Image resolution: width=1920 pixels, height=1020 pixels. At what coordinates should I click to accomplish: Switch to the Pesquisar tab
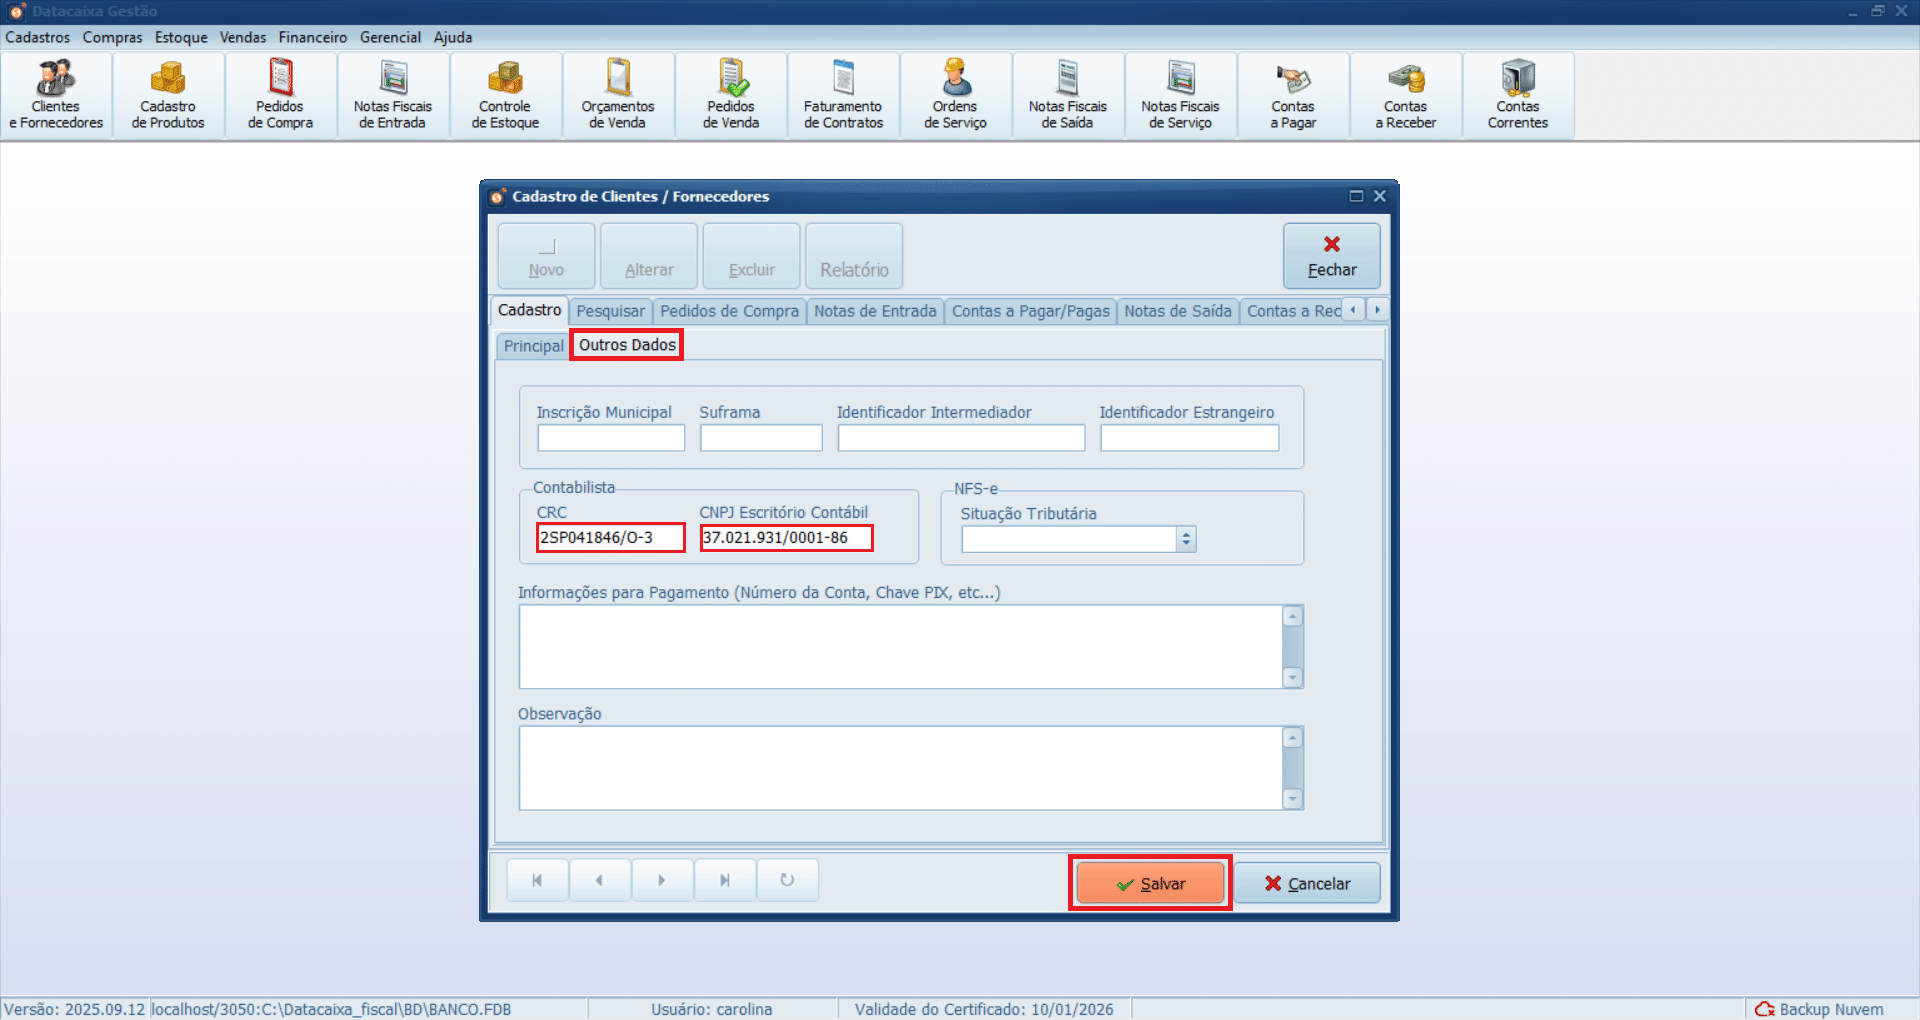pyautogui.click(x=610, y=311)
